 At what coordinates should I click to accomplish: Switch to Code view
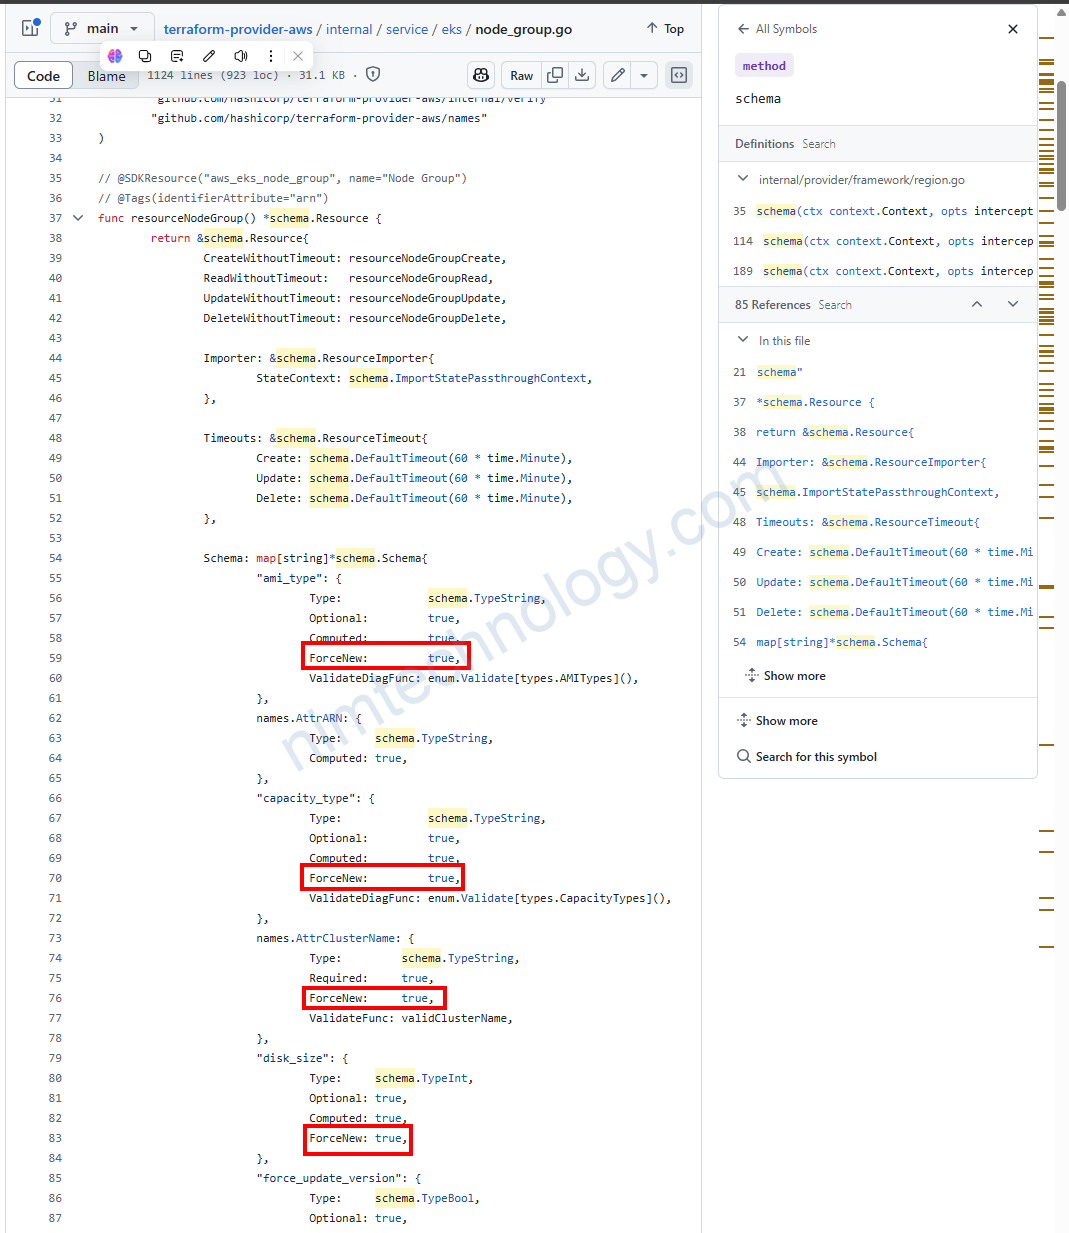43,76
